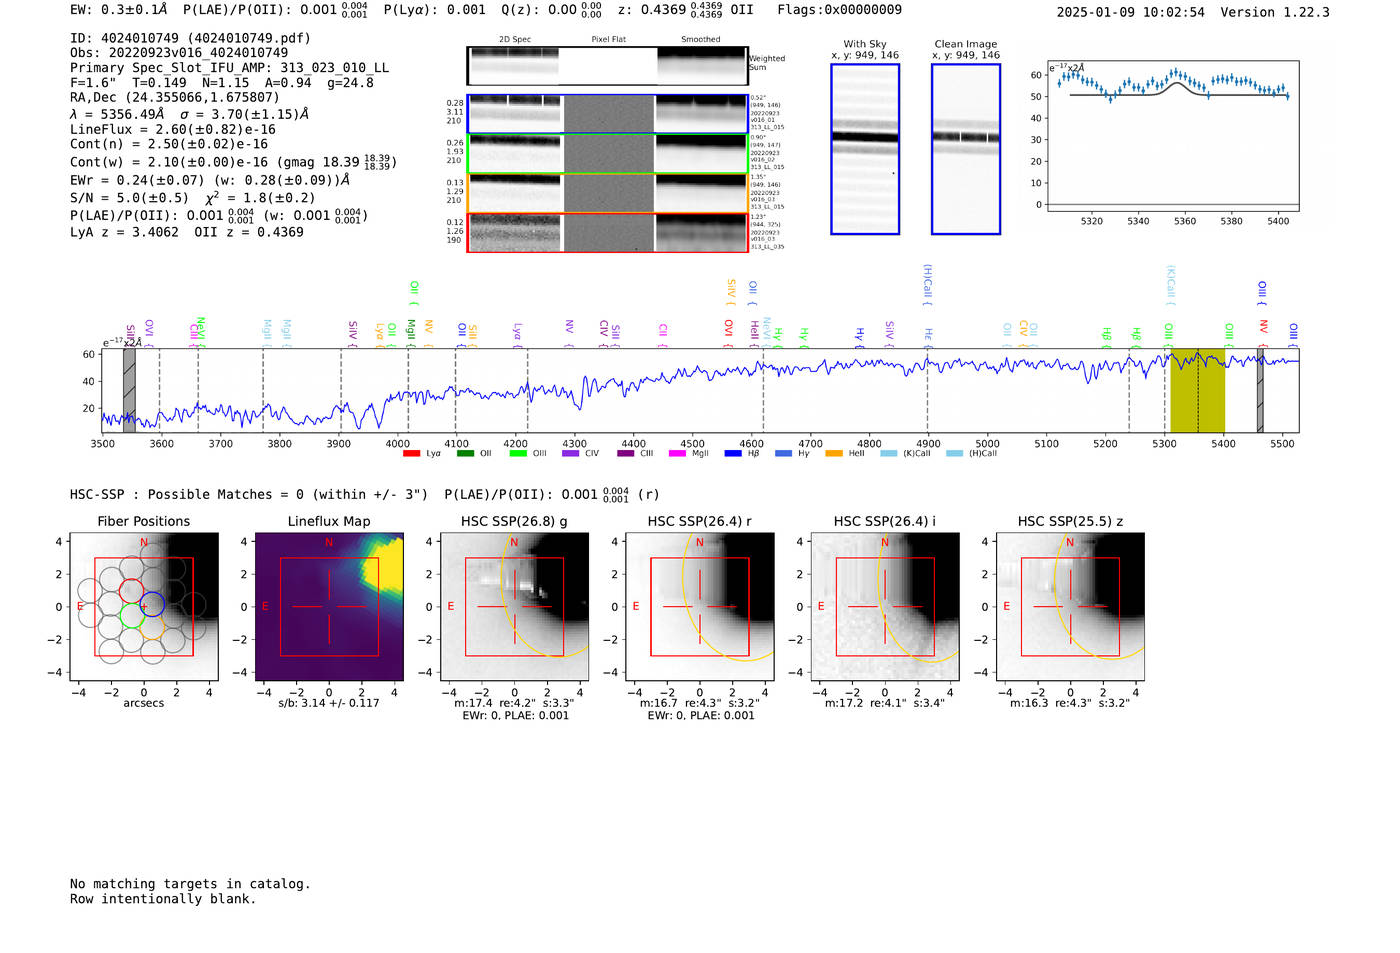Click the Flags:0x00000009 header value
This screenshot has width=1400, height=953.
click(x=839, y=9)
